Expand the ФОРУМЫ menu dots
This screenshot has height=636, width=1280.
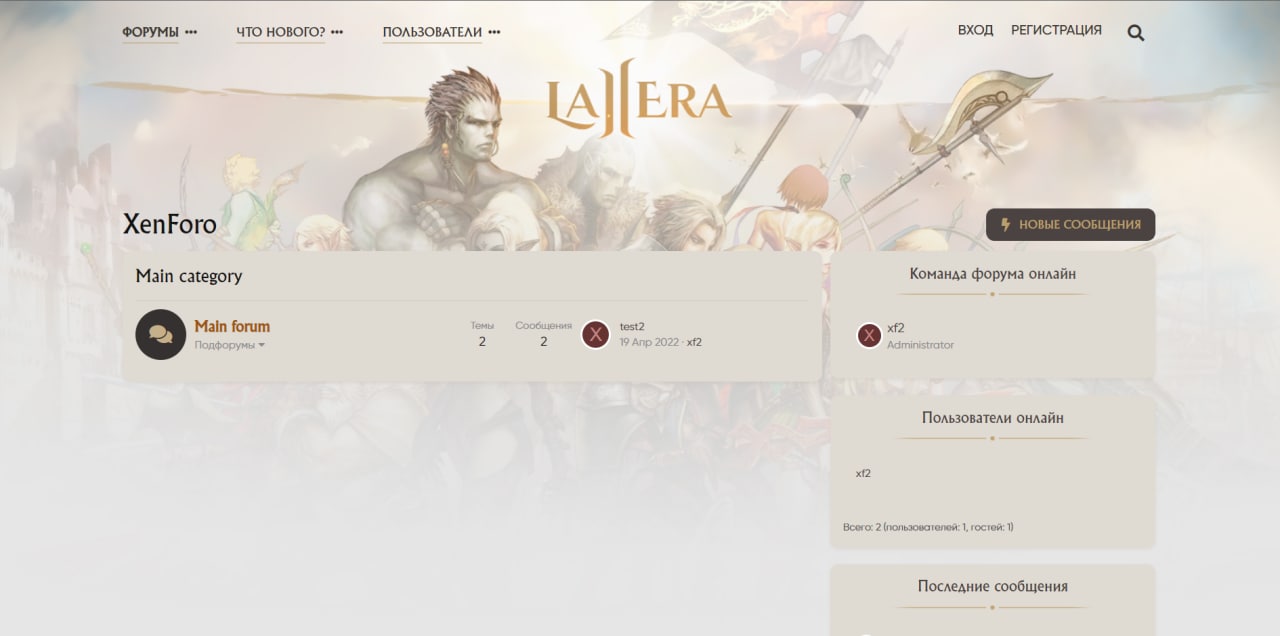191,32
